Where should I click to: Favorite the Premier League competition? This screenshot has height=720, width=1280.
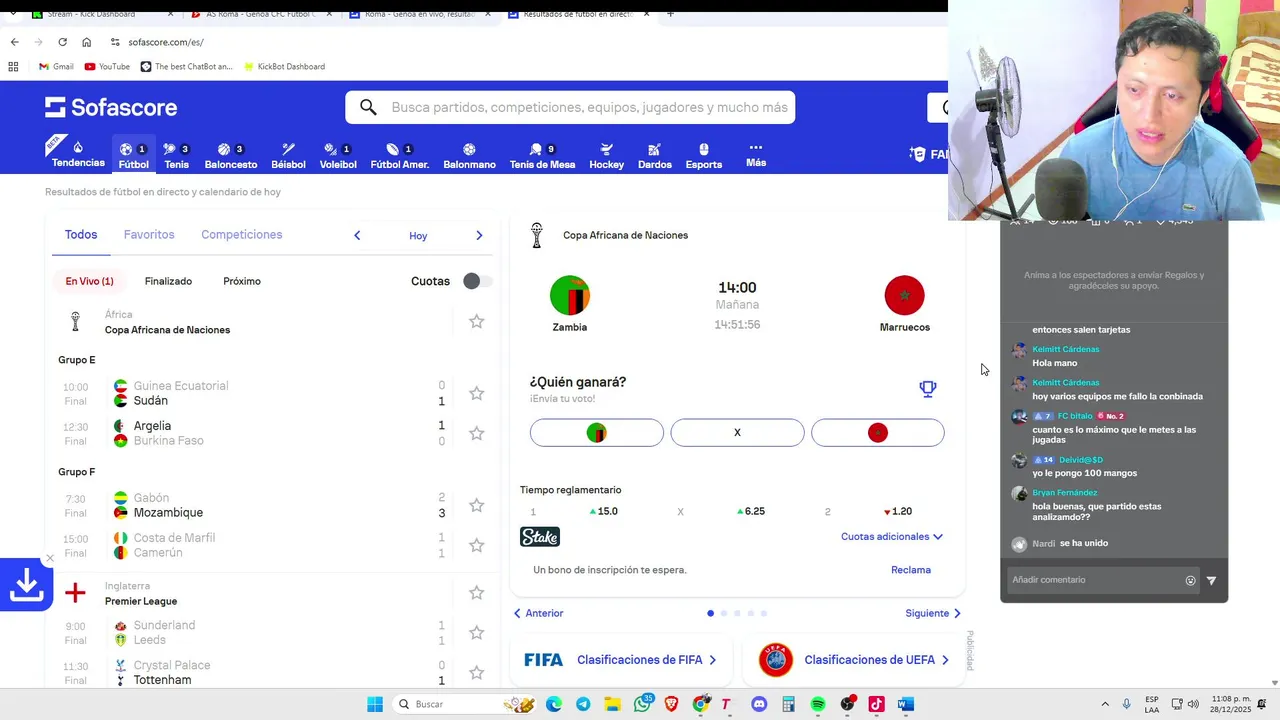coord(477,593)
